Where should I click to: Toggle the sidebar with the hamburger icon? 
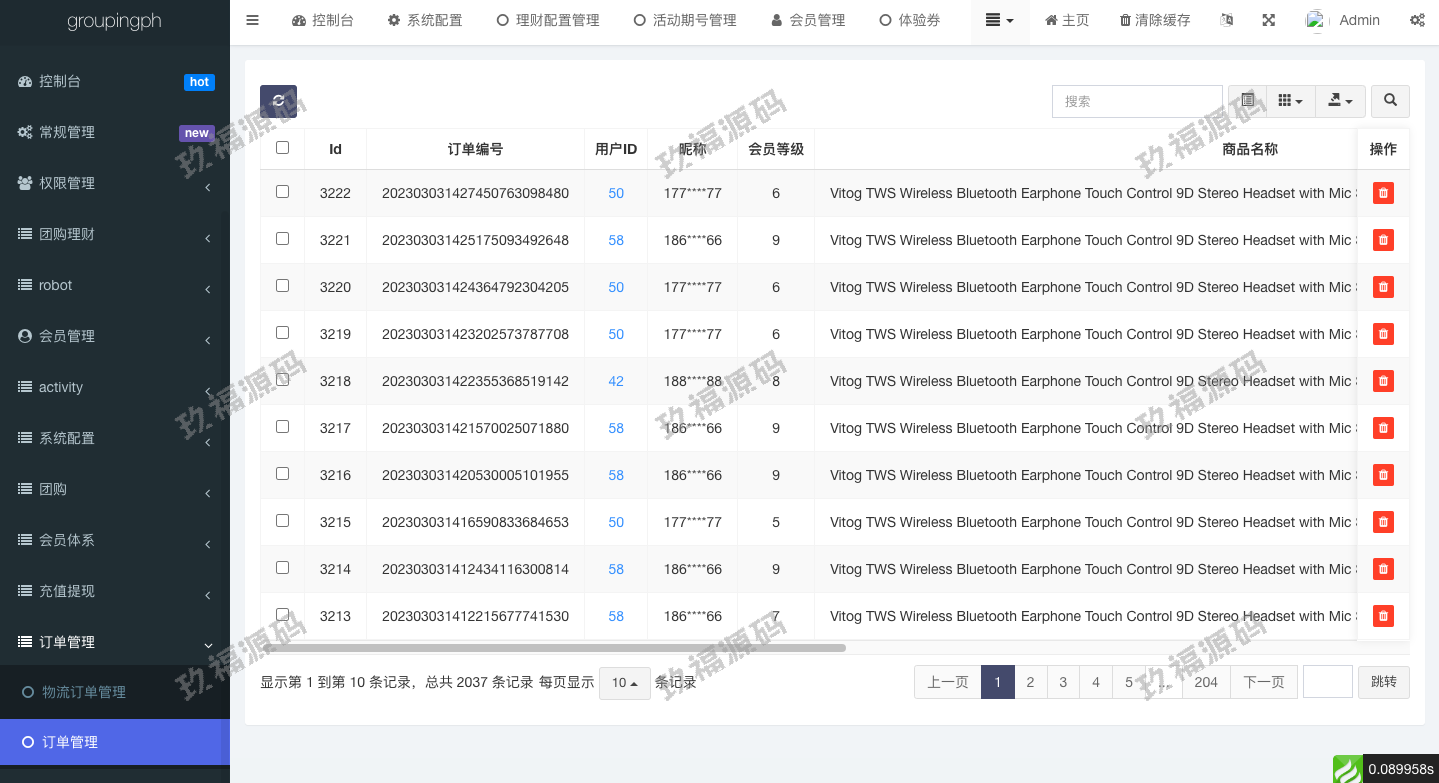(252, 20)
